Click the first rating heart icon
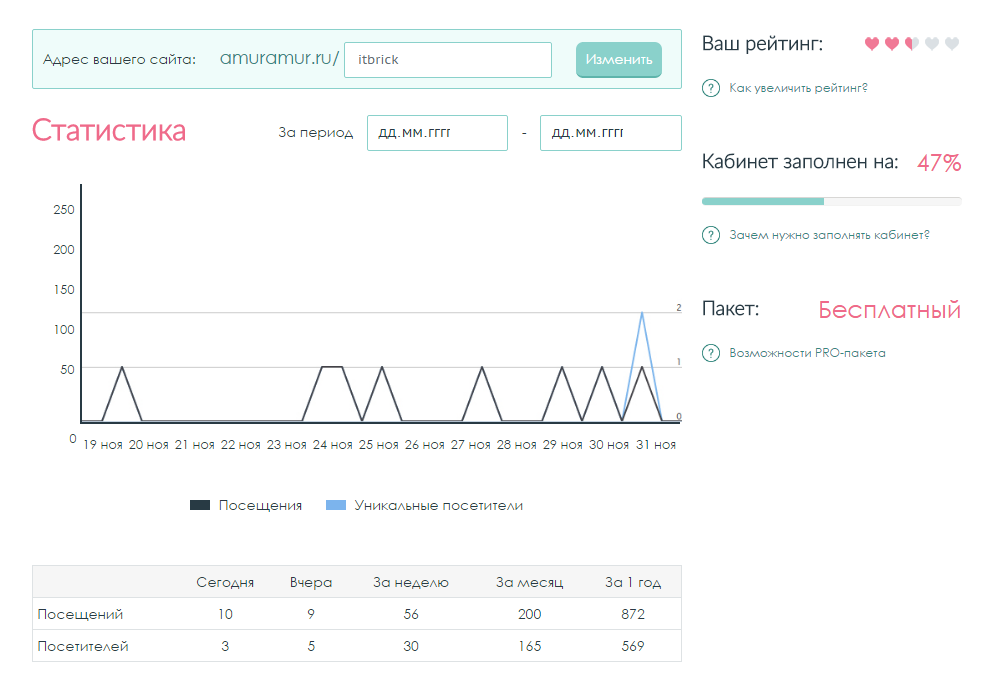Viewport: 988px width, 692px height. [x=871, y=44]
